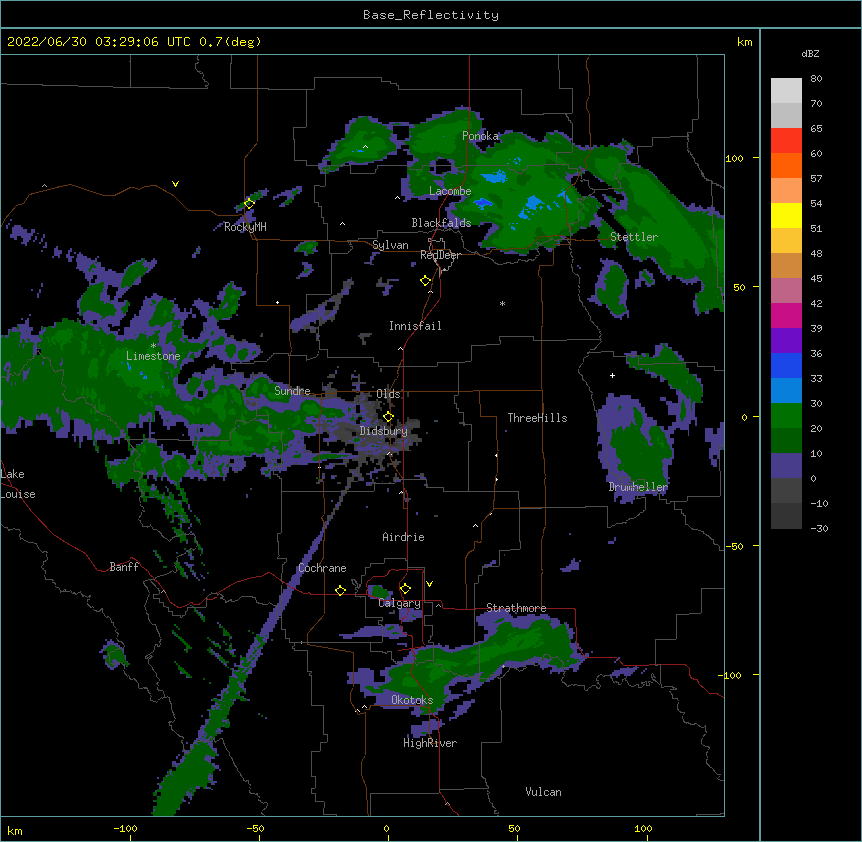Click the Okotoks town label
Image resolution: width=862 pixels, height=842 pixels.
pos(412,700)
